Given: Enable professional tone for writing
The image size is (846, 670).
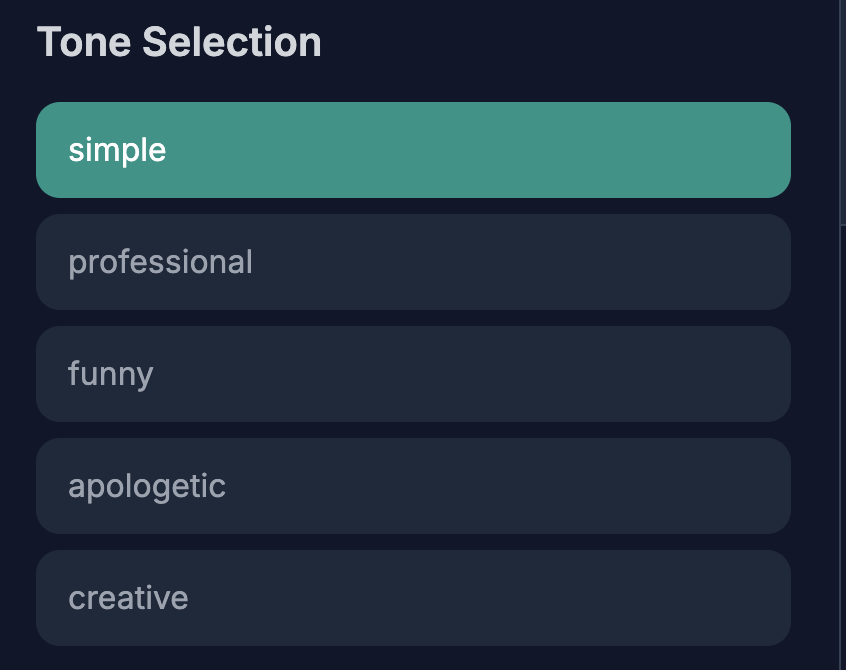Looking at the screenshot, I should pos(413,262).
